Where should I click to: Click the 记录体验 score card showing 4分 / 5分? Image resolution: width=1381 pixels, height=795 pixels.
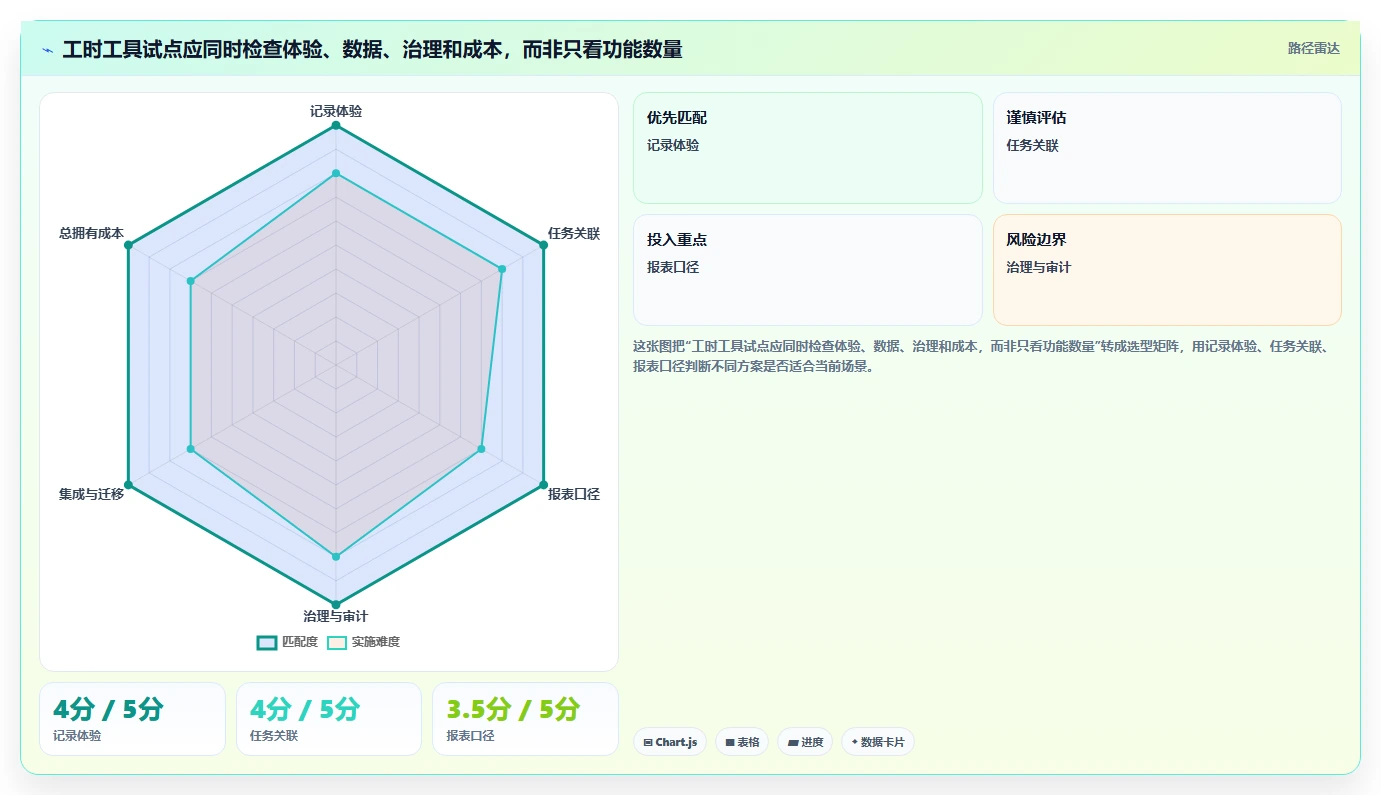click(132, 719)
